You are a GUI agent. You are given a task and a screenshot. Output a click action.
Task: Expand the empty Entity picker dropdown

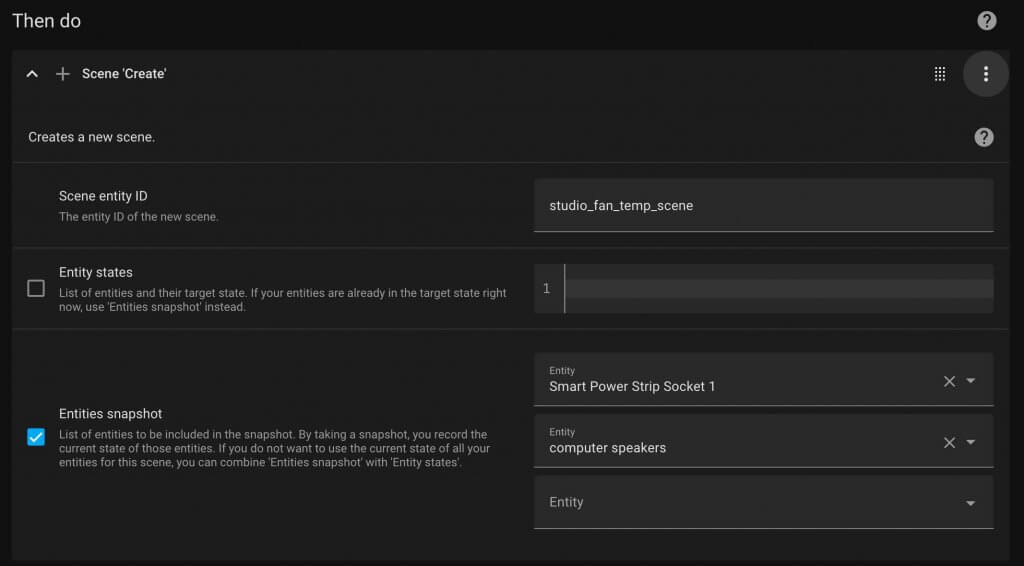(x=970, y=503)
